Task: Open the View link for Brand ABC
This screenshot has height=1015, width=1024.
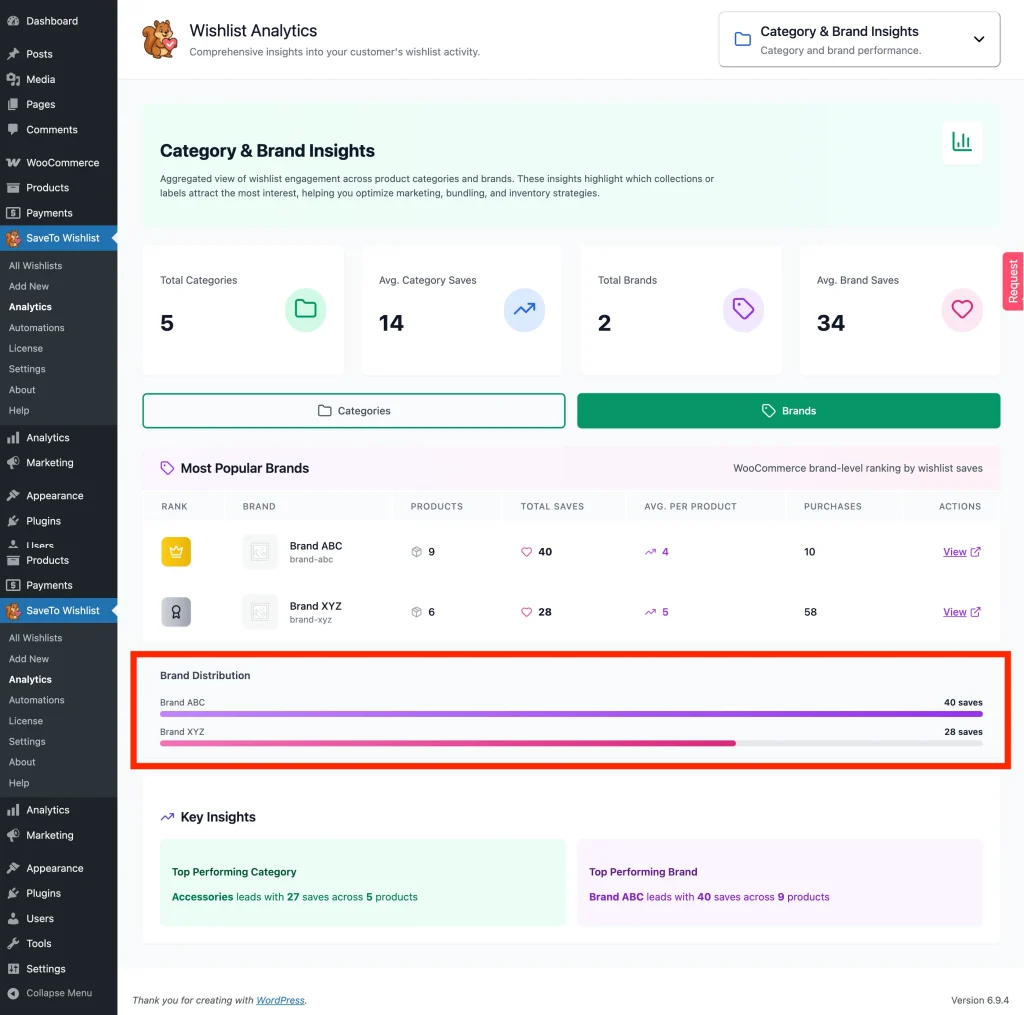Action: tap(960, 552)
